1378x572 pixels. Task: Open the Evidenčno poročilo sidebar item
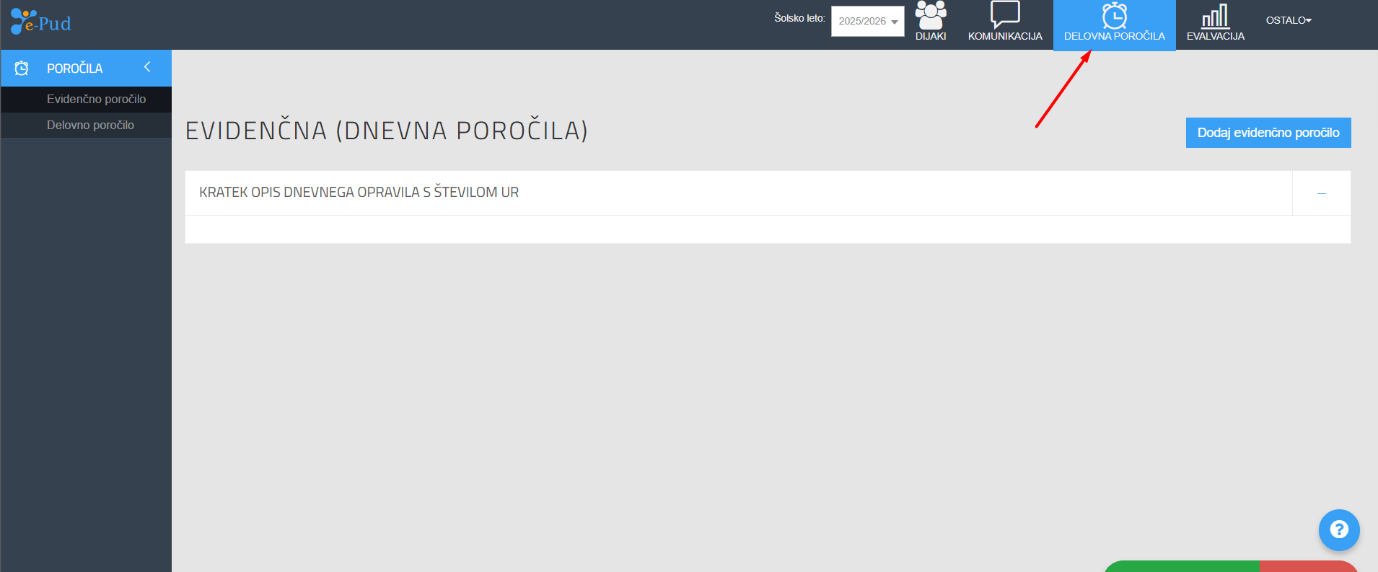[86, 99]
